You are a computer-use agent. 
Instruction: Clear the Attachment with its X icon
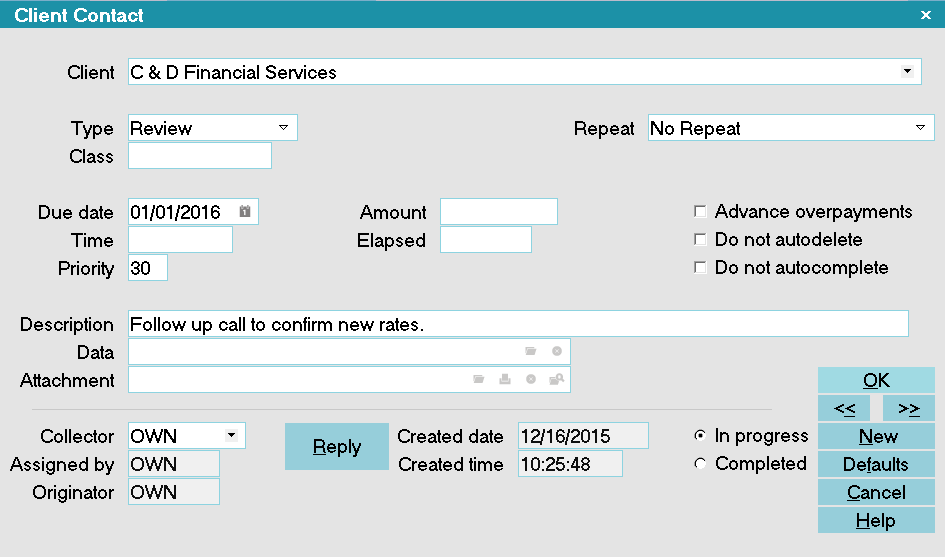[x=531, y=379]
